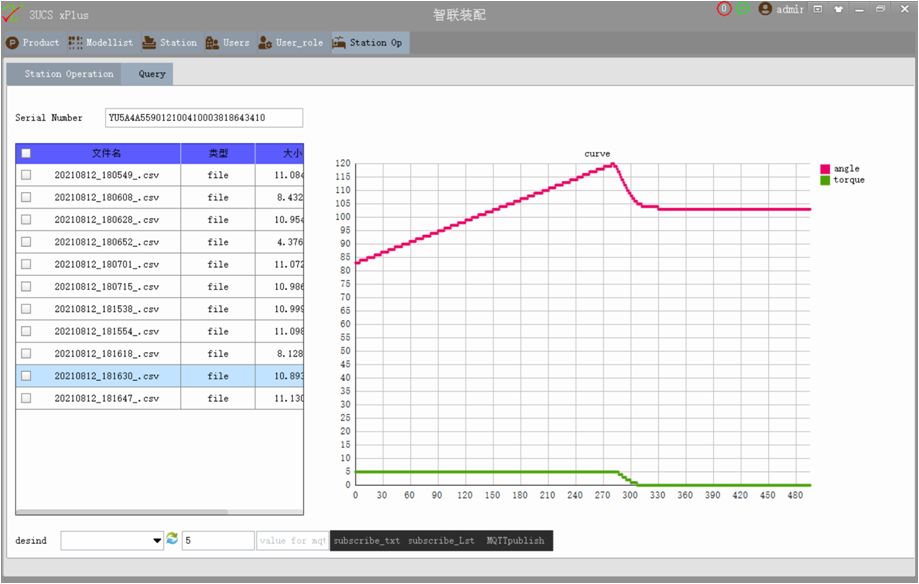Open the Station menu item

point(170,43)
